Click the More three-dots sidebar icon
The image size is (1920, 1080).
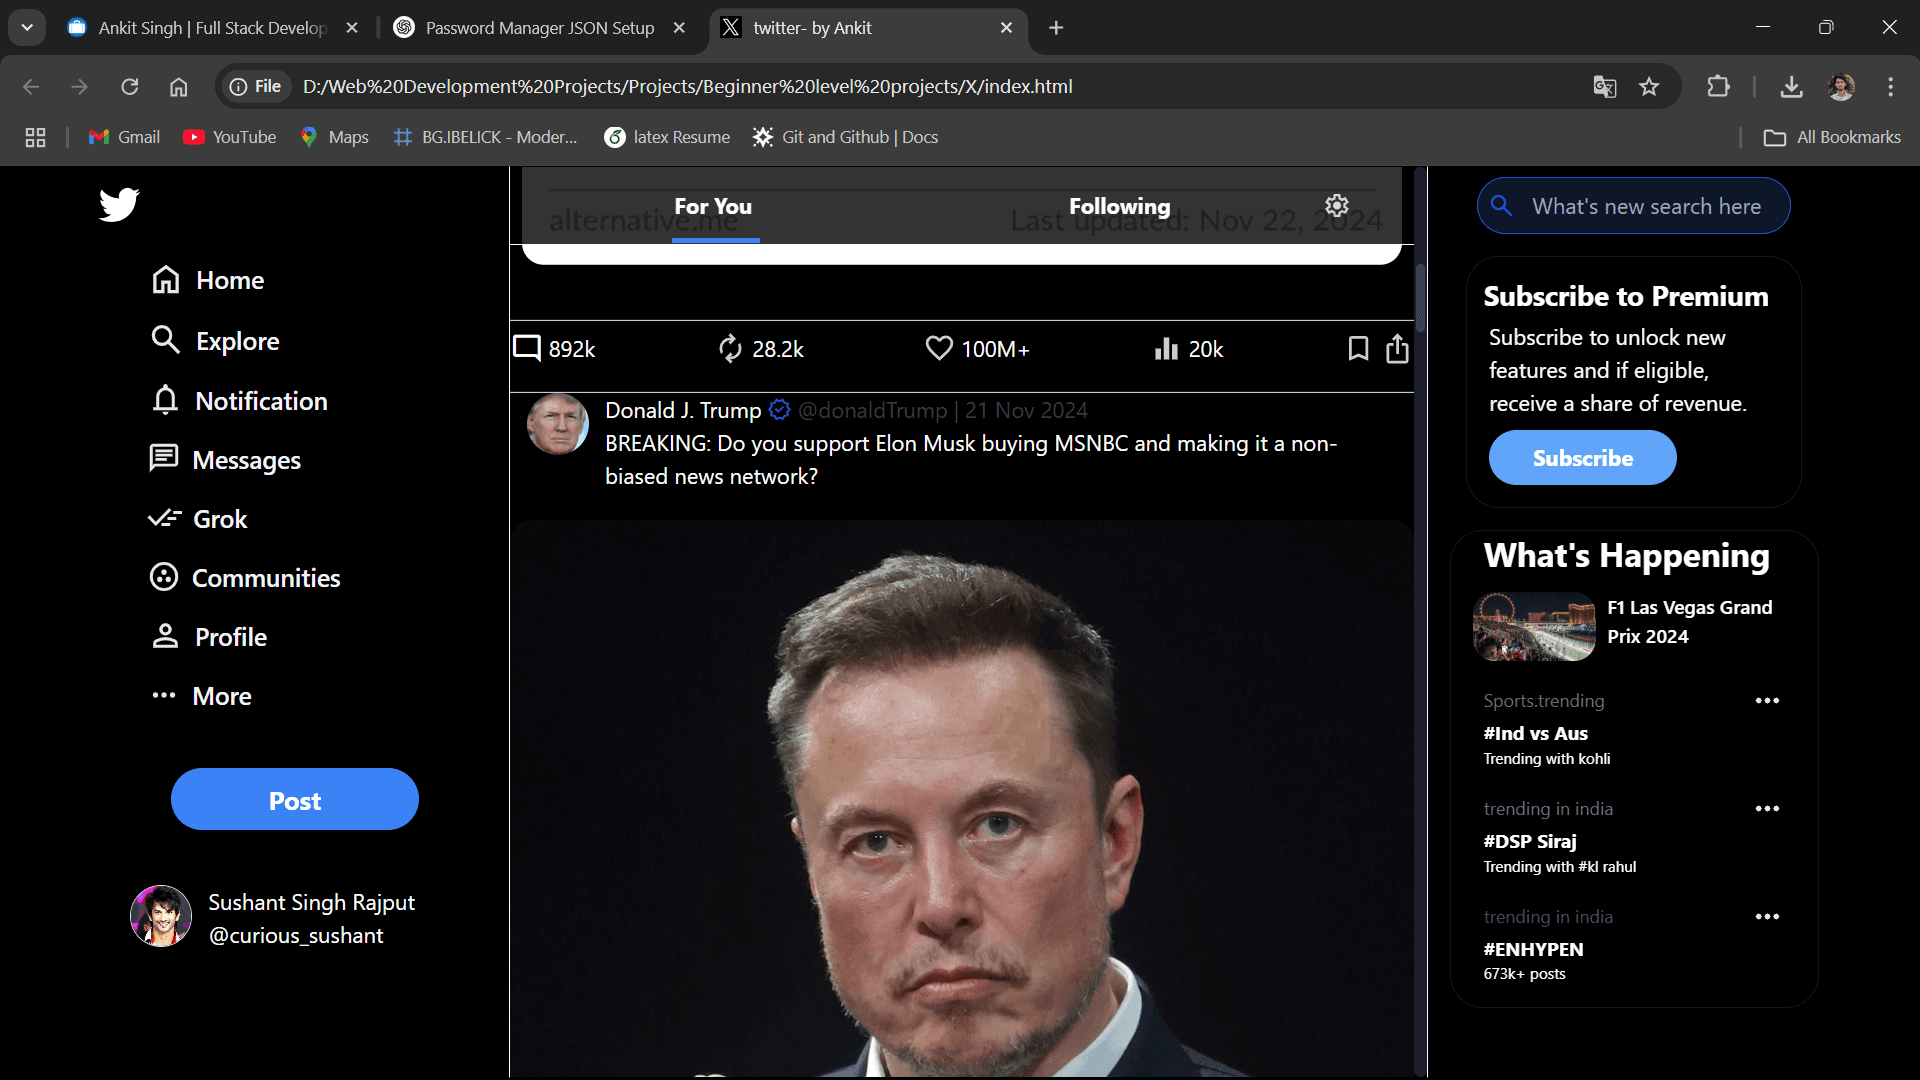pyautogui.click(x=164, y=695)
